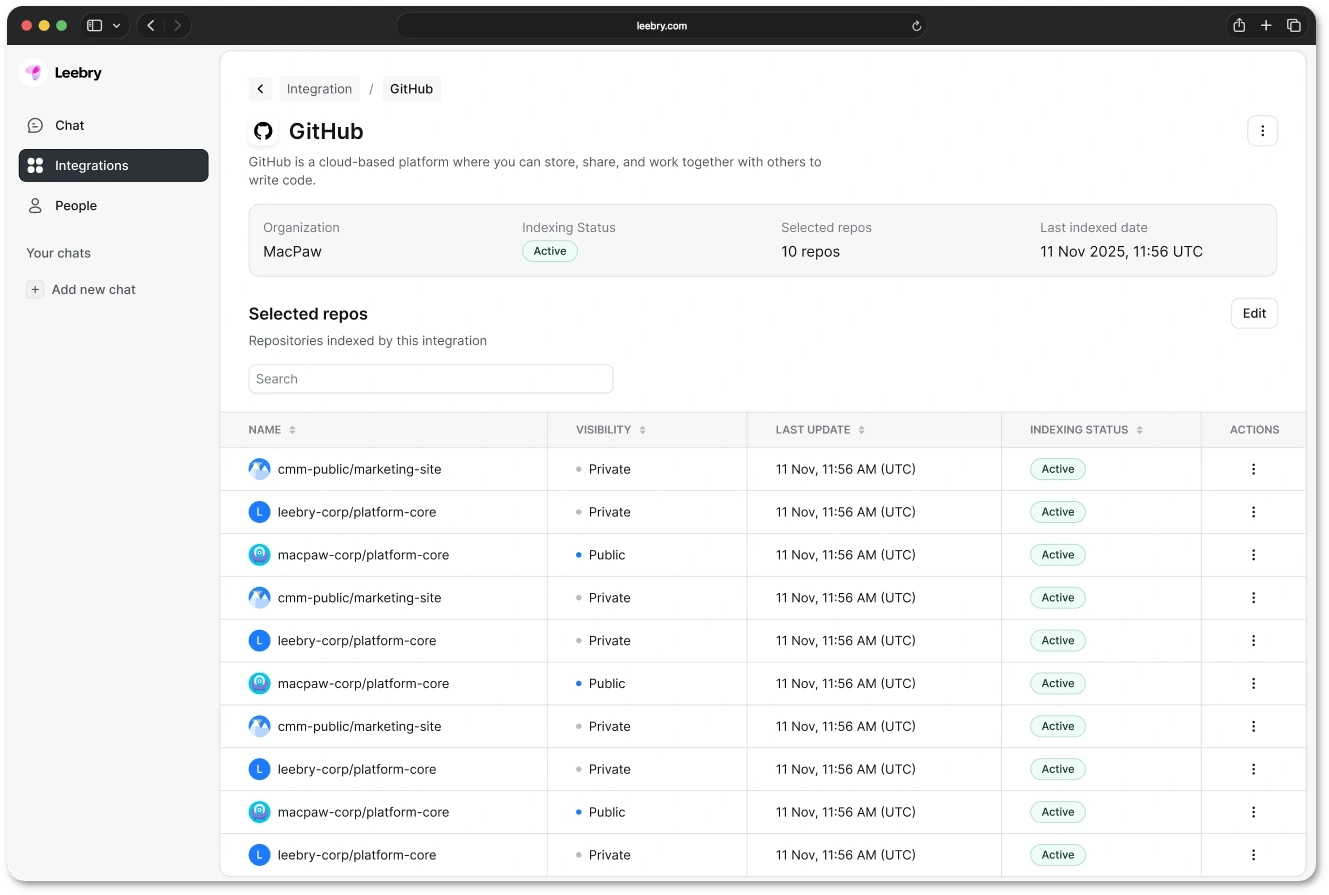Open the Chat section
1329x895 pixels.
(x=113, y=125)
